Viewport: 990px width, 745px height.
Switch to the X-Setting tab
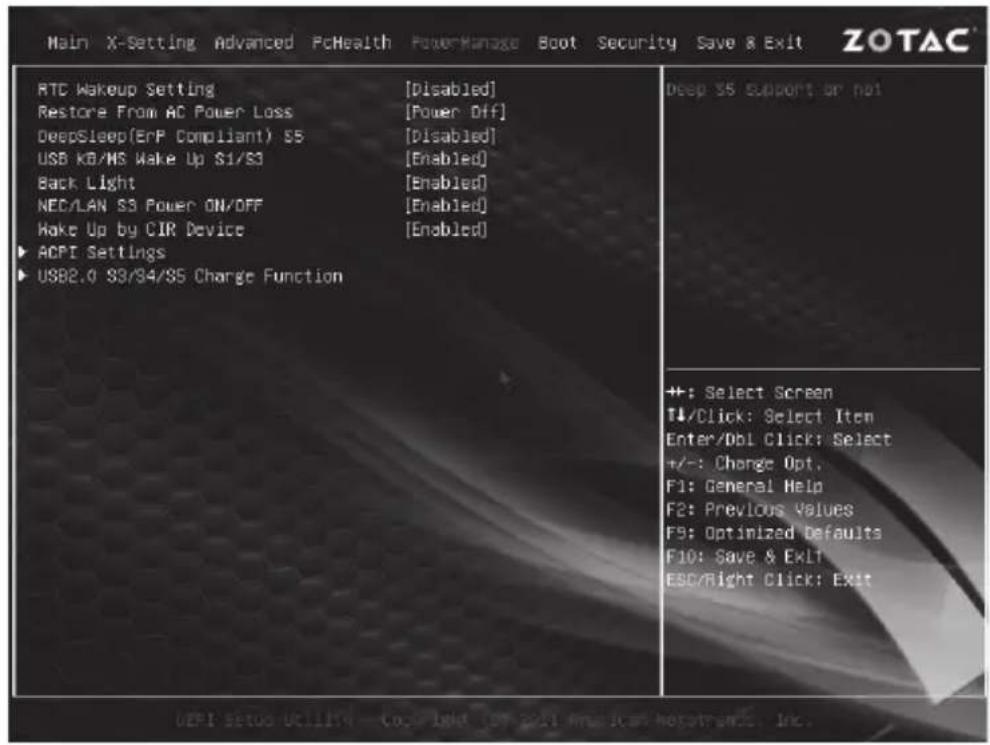click(x=151, y=43)
